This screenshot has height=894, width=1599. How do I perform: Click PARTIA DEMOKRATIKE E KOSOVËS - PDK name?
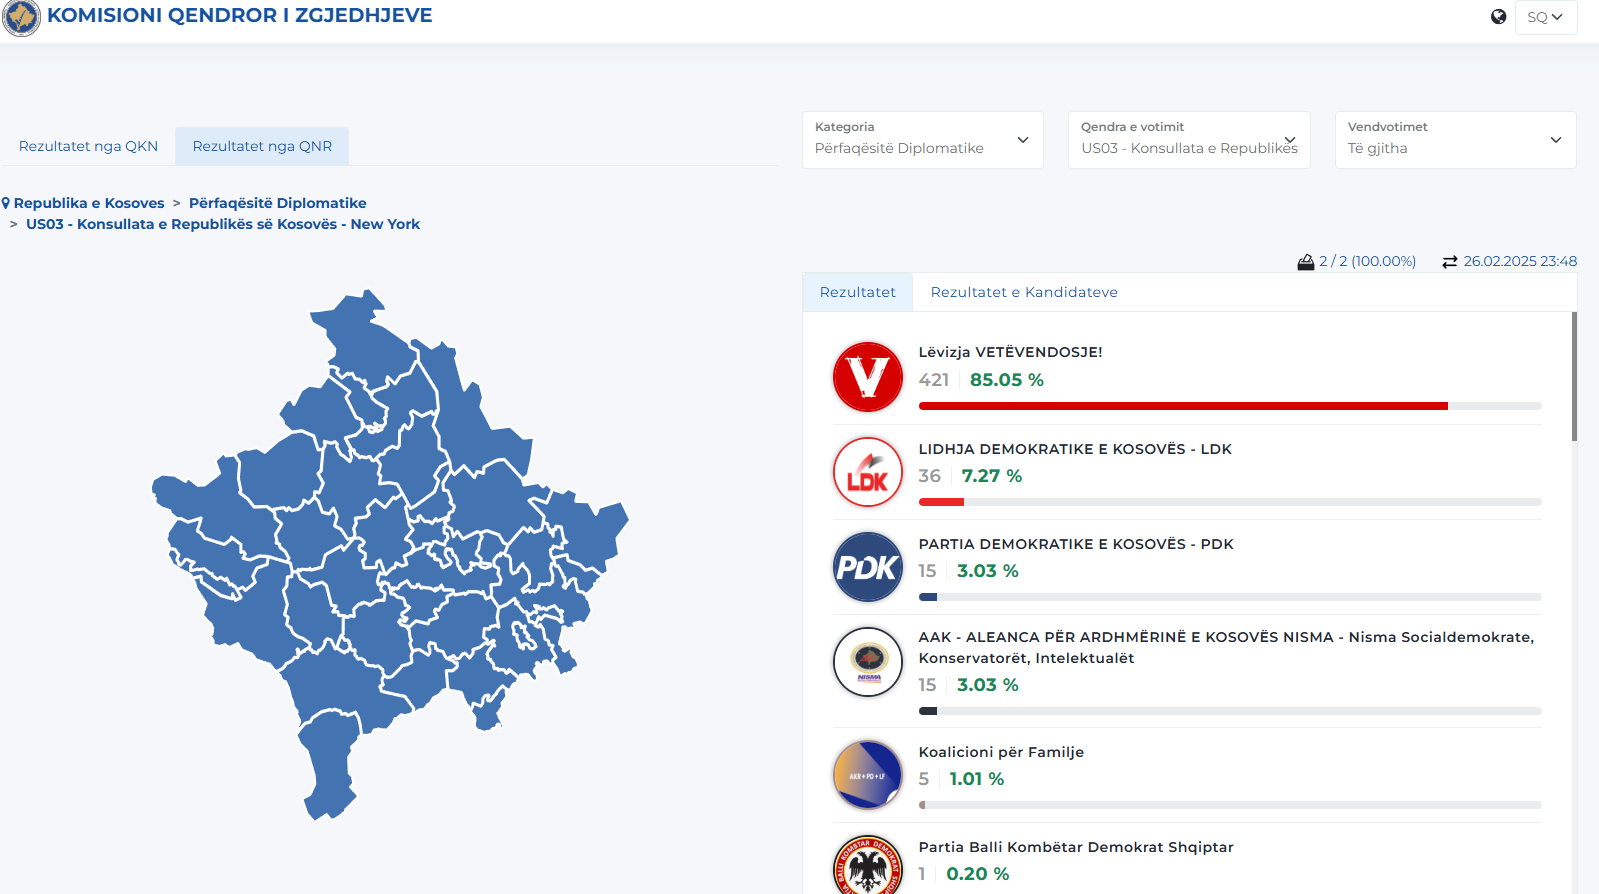click(x=1076, y=544)
